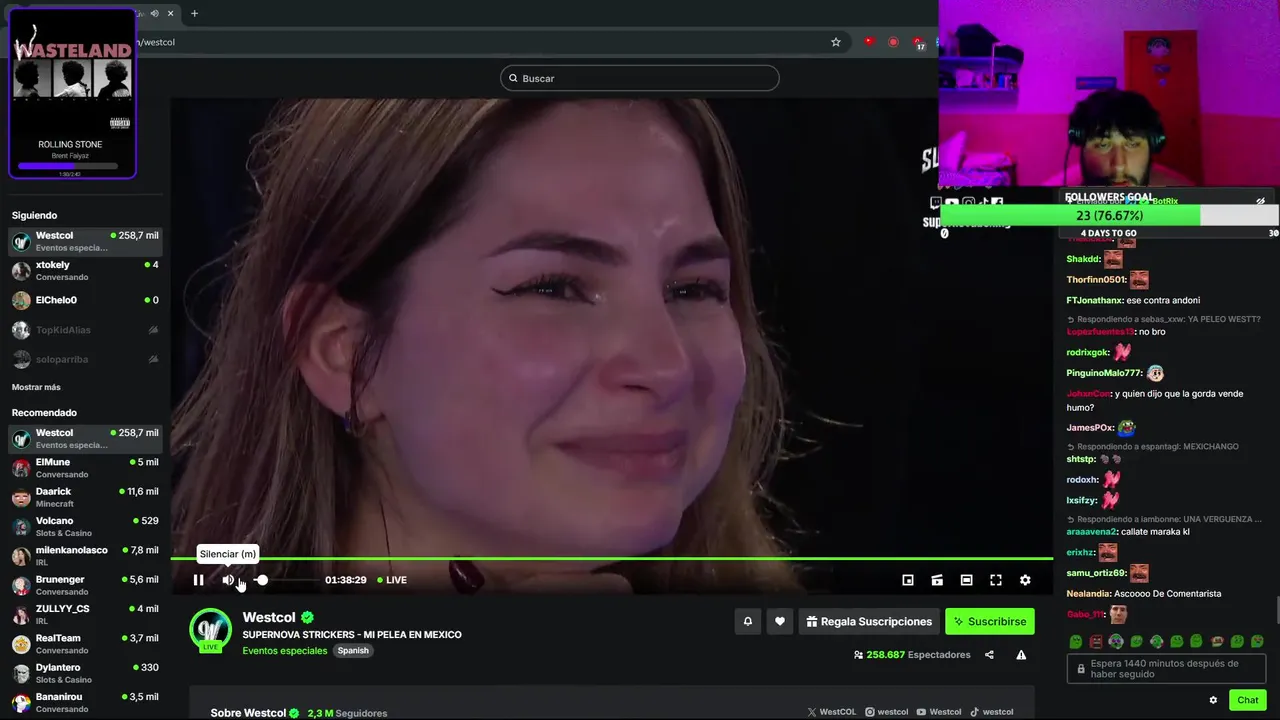Click the chat panel scrollbar

click(x=1276, y=610)
